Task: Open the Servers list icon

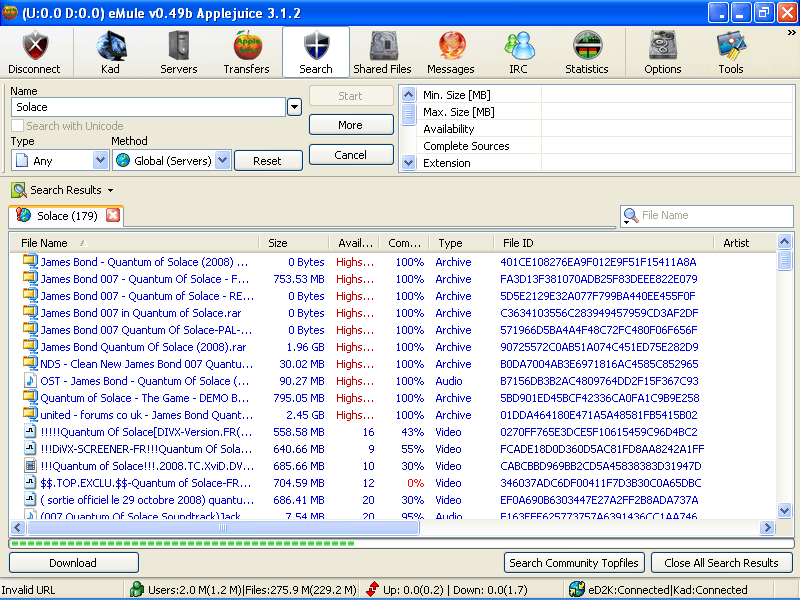Action: 179,46
